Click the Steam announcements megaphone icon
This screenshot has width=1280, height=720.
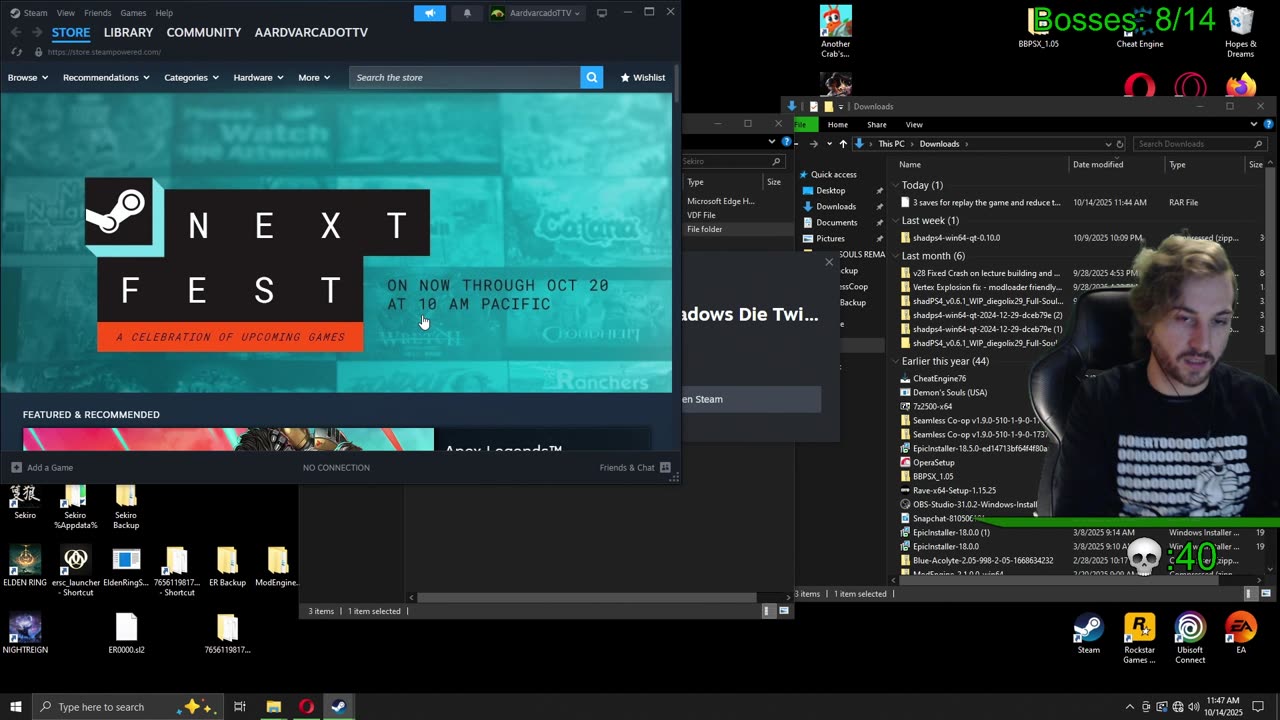pyautogui.click(x=430, y=13)
